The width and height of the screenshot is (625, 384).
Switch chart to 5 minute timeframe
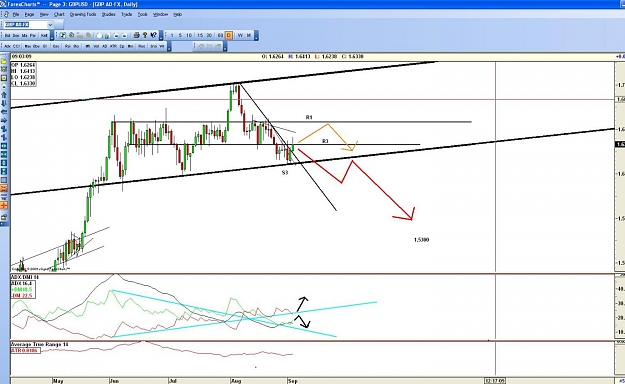click(180, 35)
